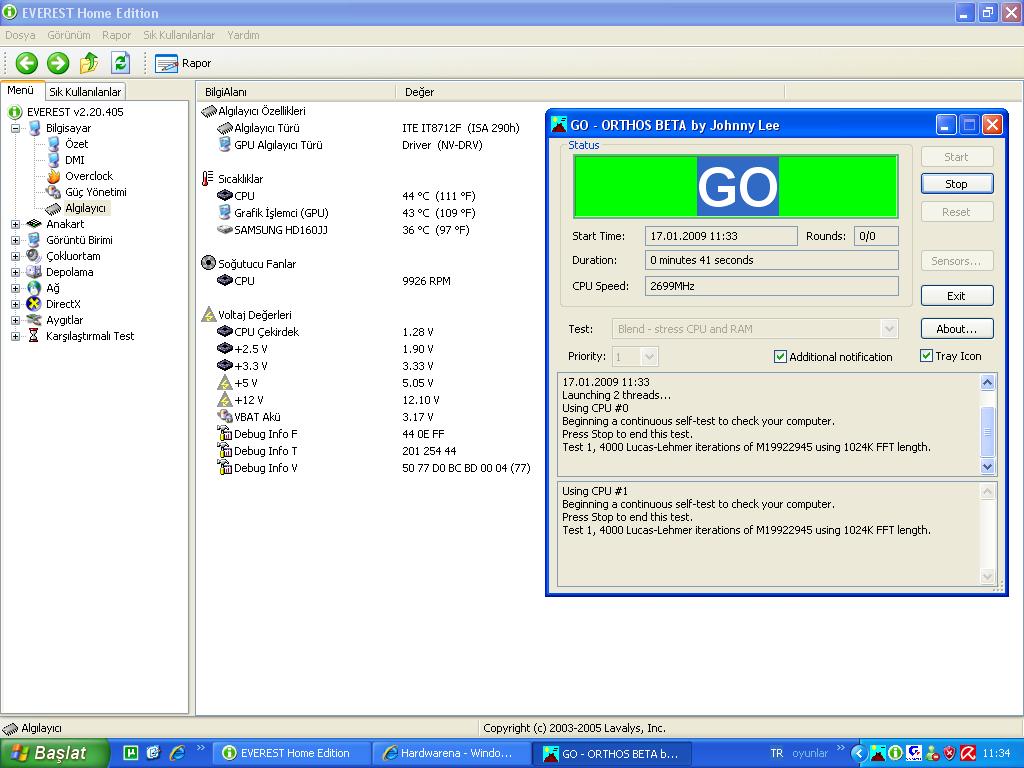Switch to Hardwarena Internet Explorer taskbar button
This screenshot has width=1024, height=768.
coord(451,754)
